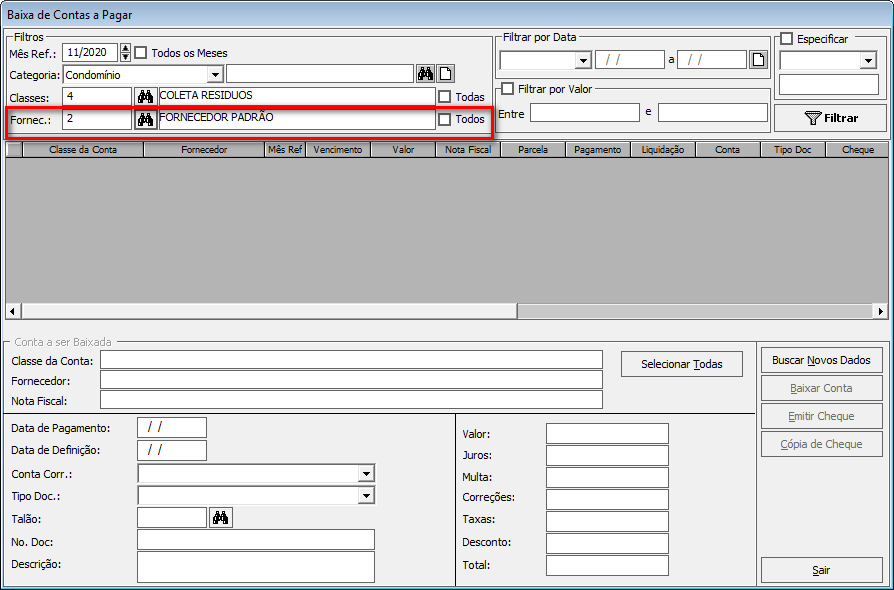Focus the Juros input field

point(607,455)
